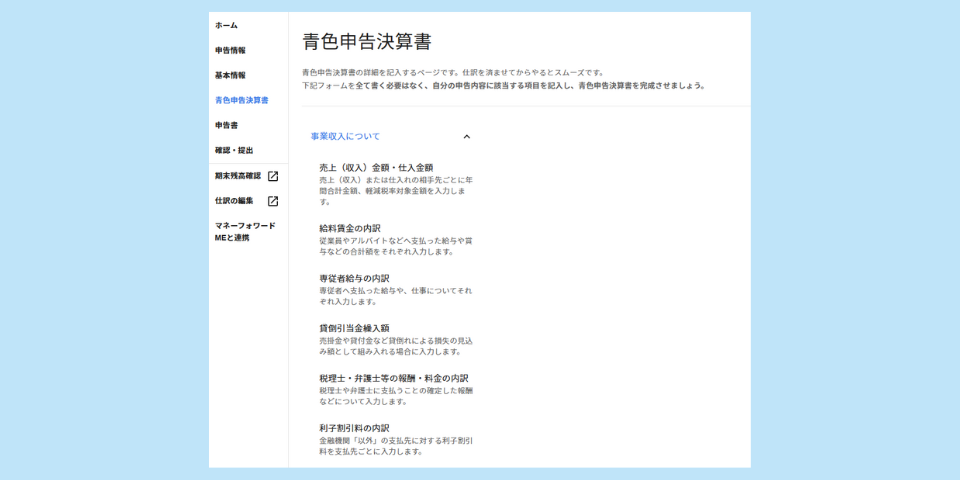The image size is (960, 480).
Task: Open 売上（収入）金額・仕入金額 entry
Action: click(375, 168)
